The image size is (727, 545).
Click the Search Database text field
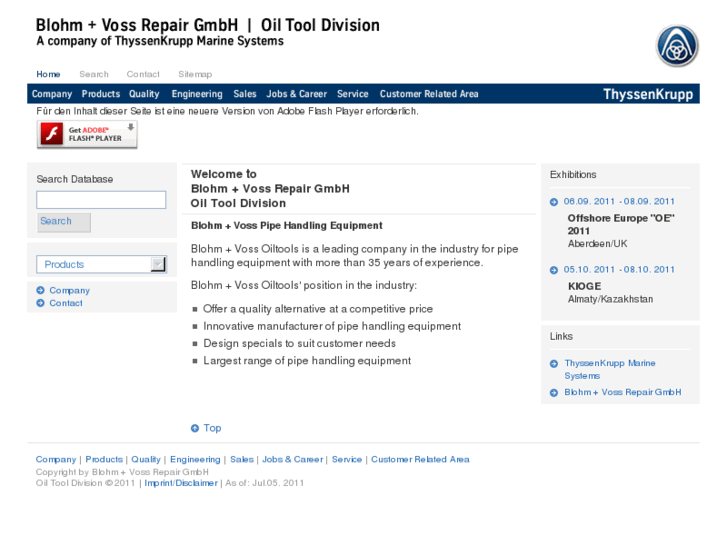point(101,200)
